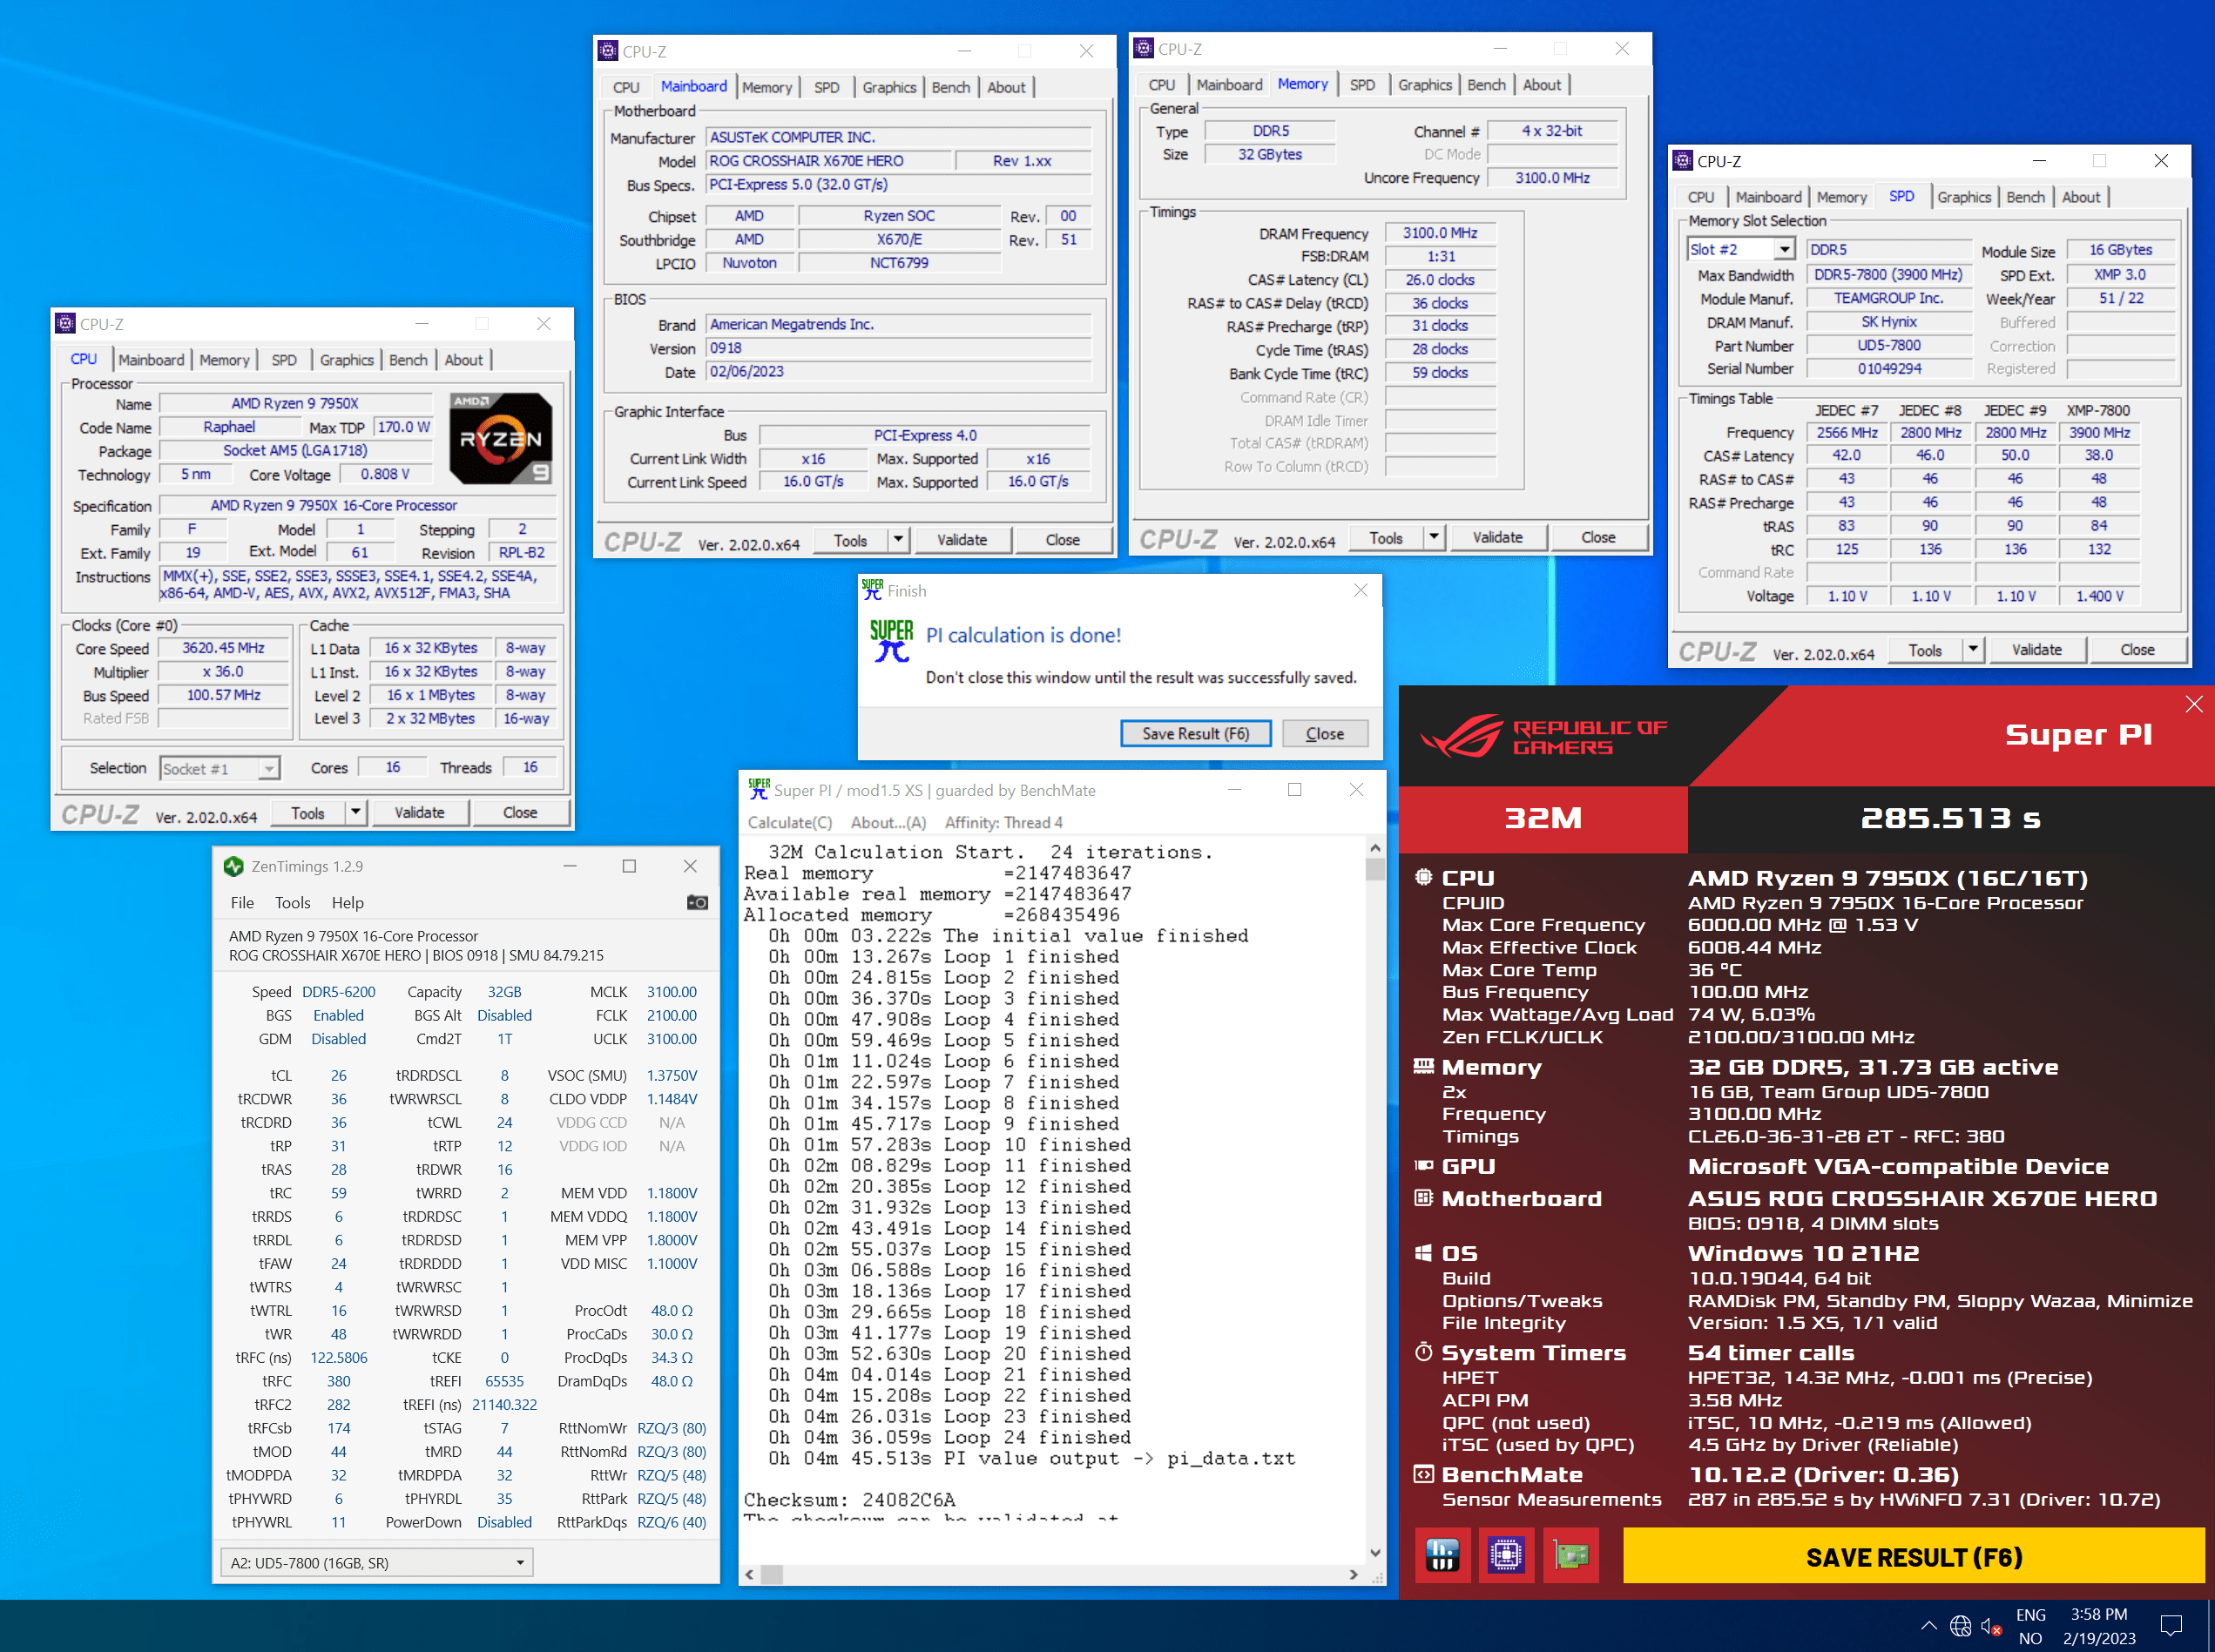Click network globe tray icon

pos(1960,1627)
